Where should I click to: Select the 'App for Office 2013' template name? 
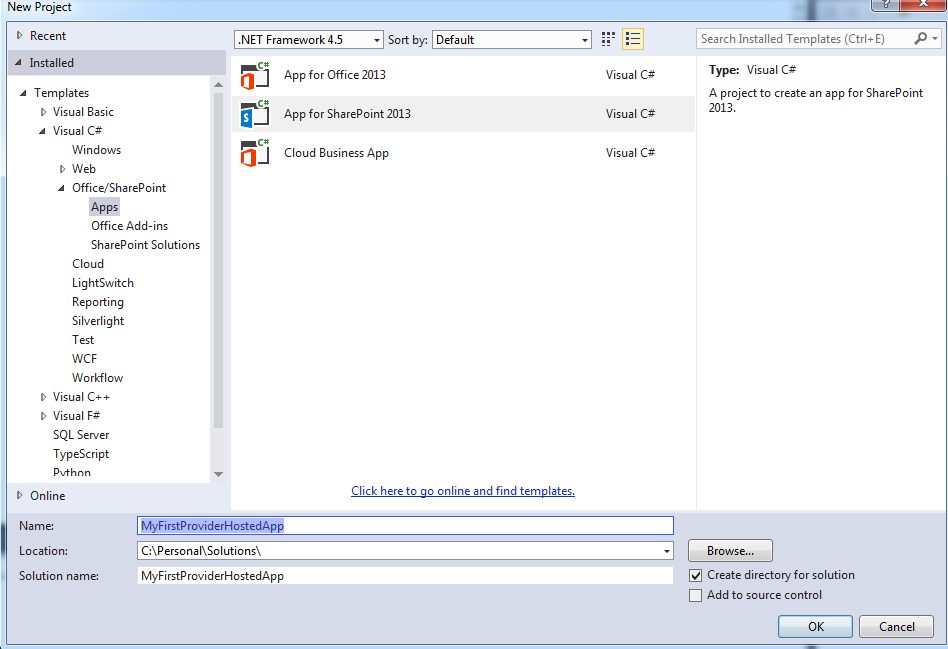coord(334,75)
